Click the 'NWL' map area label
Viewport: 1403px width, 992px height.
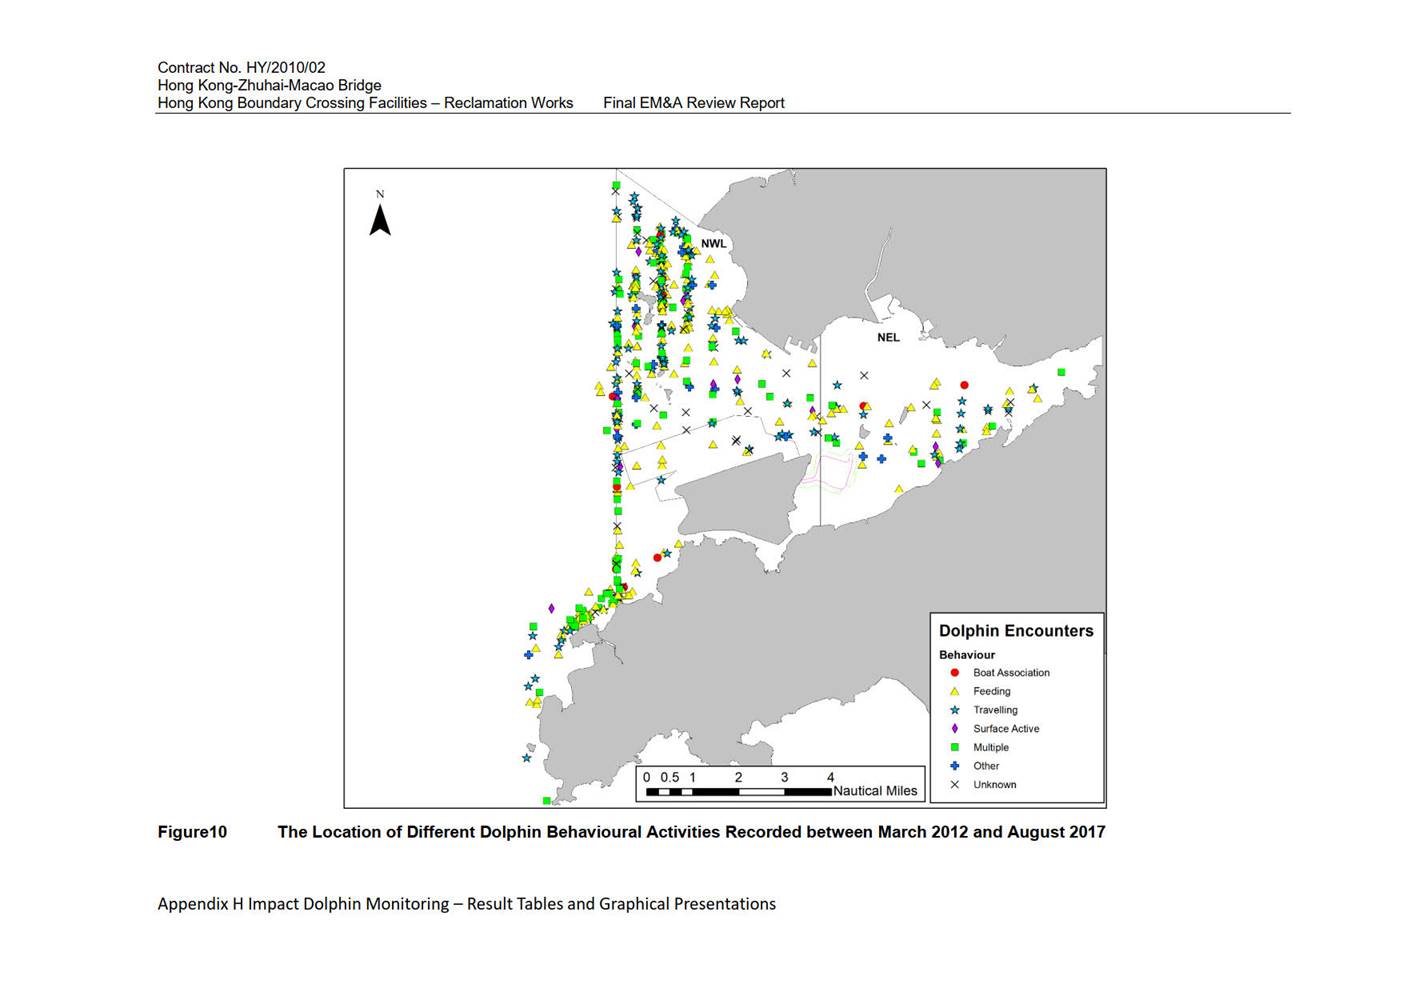click(714, 244)
